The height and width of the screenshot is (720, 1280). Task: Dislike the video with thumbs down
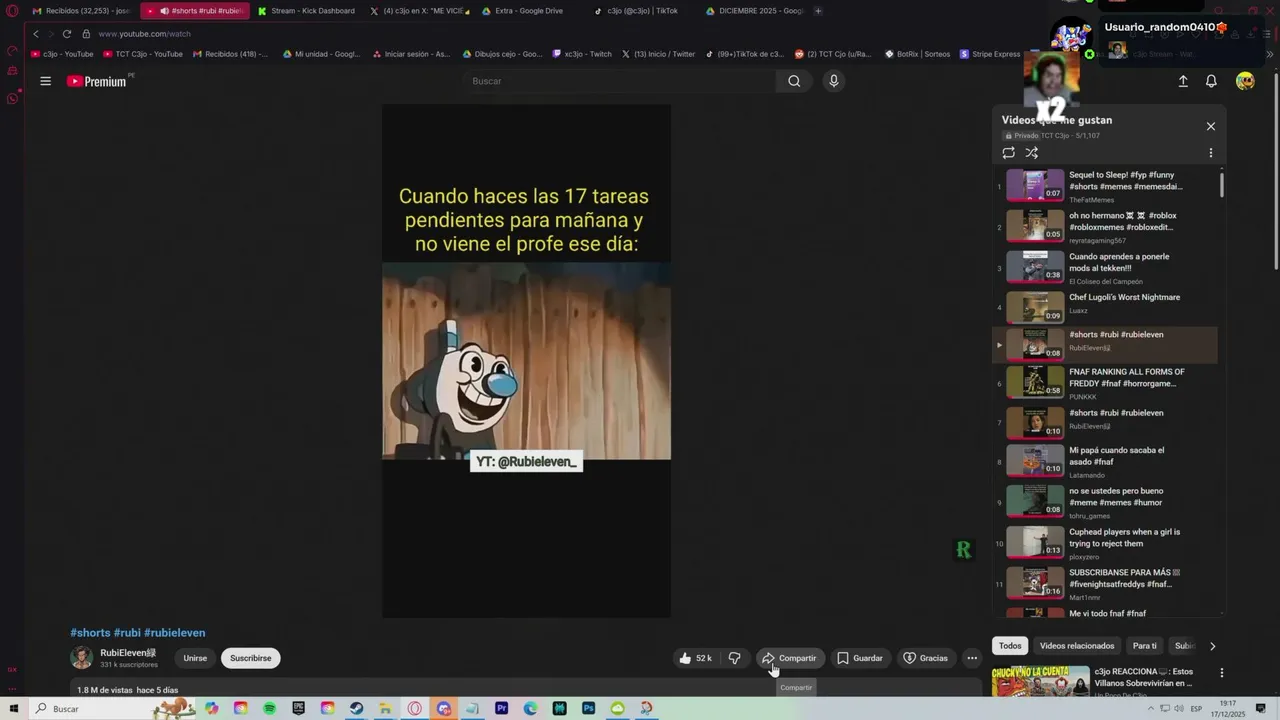pyautogui.click(x=734, y=658)
